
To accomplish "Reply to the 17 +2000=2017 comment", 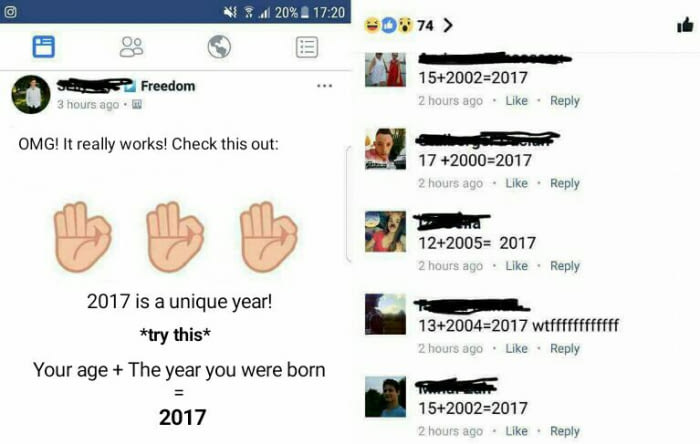I will tap(565, 183).
